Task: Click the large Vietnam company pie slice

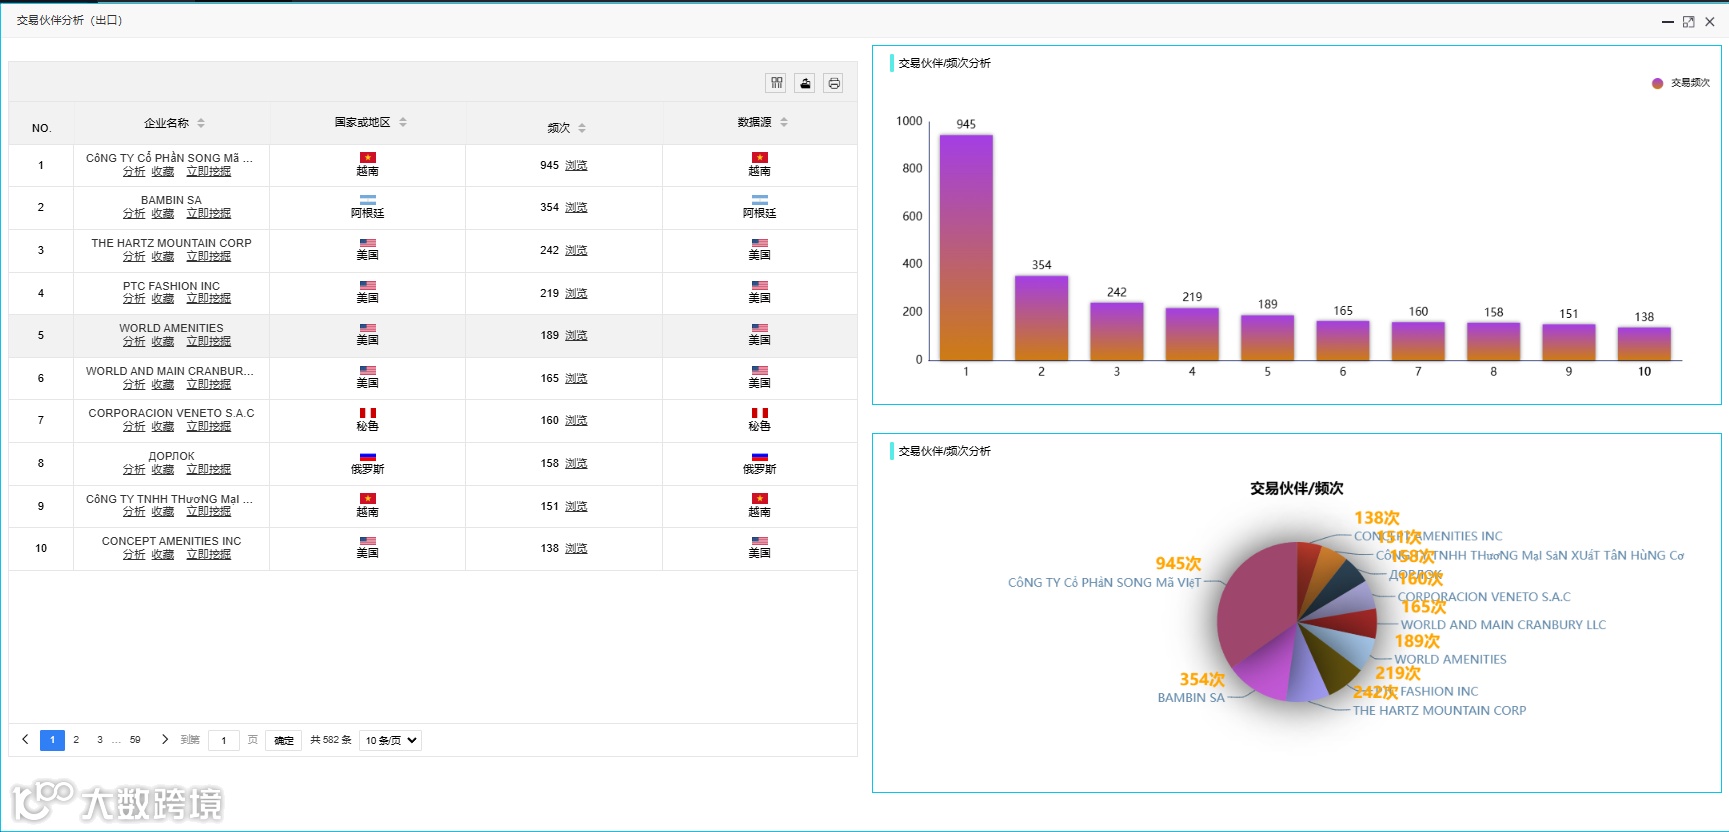Action: click(x=1258, y=605)
